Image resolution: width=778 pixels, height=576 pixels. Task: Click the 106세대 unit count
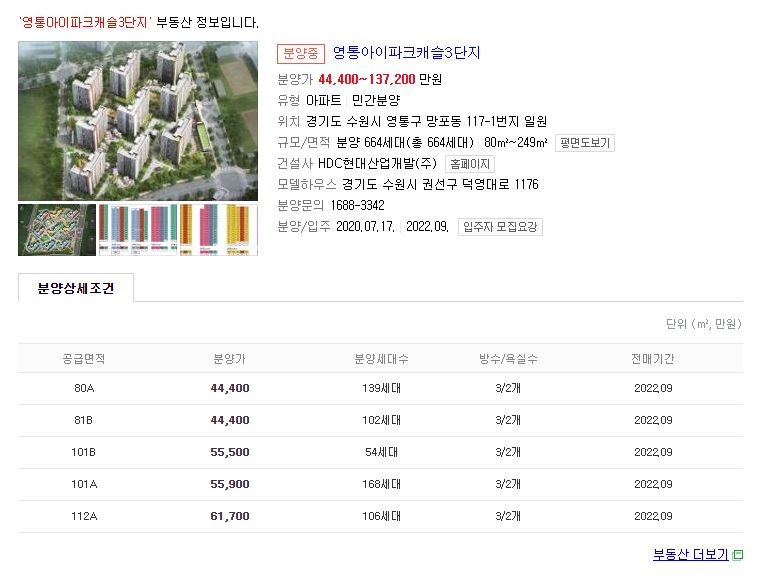point(381,516)
